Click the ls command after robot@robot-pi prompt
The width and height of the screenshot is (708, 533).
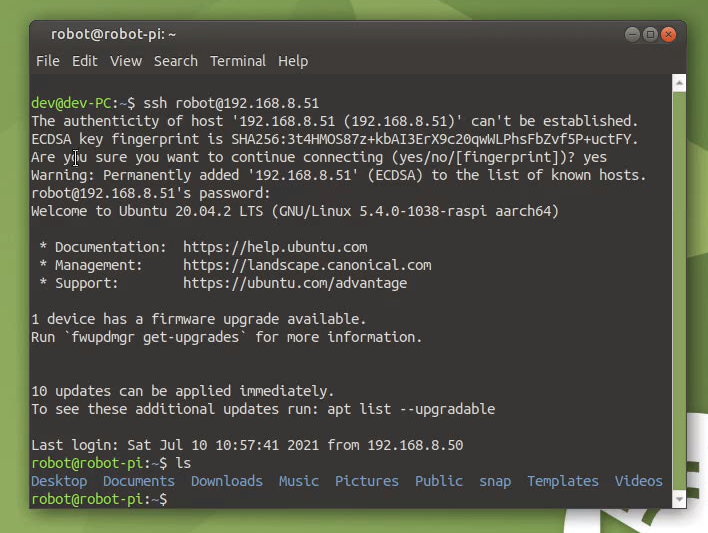pos(183,463)
